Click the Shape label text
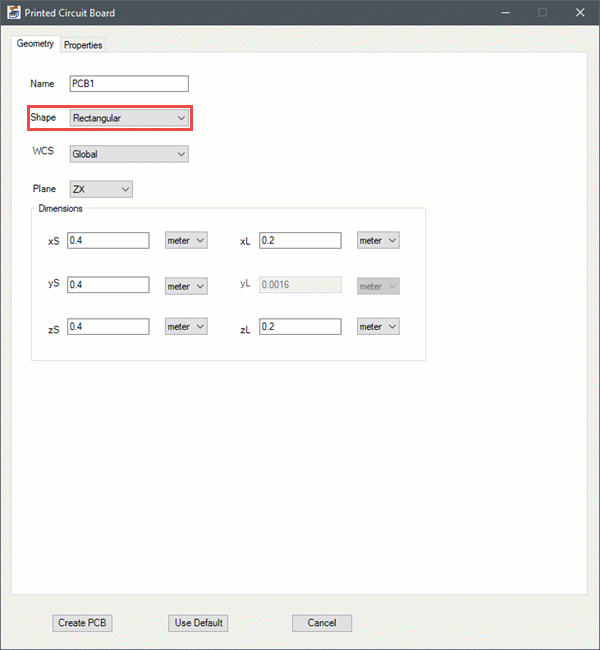This screenshot has width=600, height=650. coord(43,117)
